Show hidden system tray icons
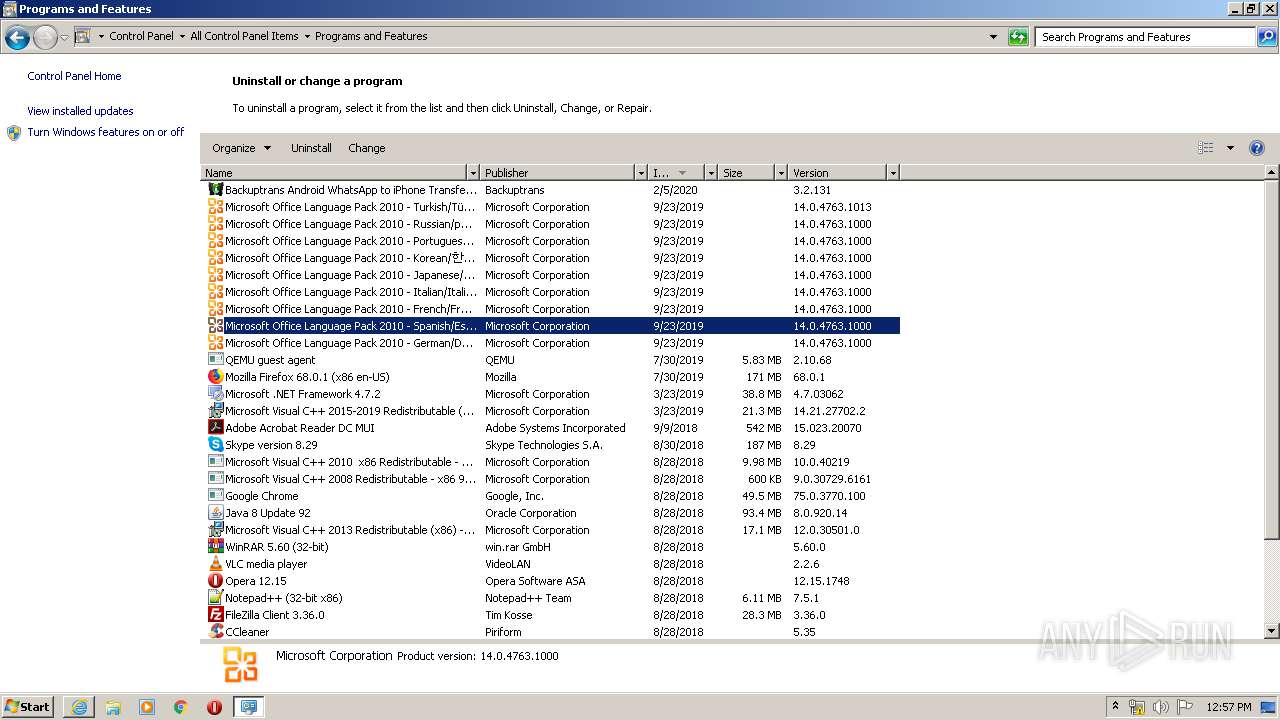This screenshot has height=720, width=1280. 1116,707
